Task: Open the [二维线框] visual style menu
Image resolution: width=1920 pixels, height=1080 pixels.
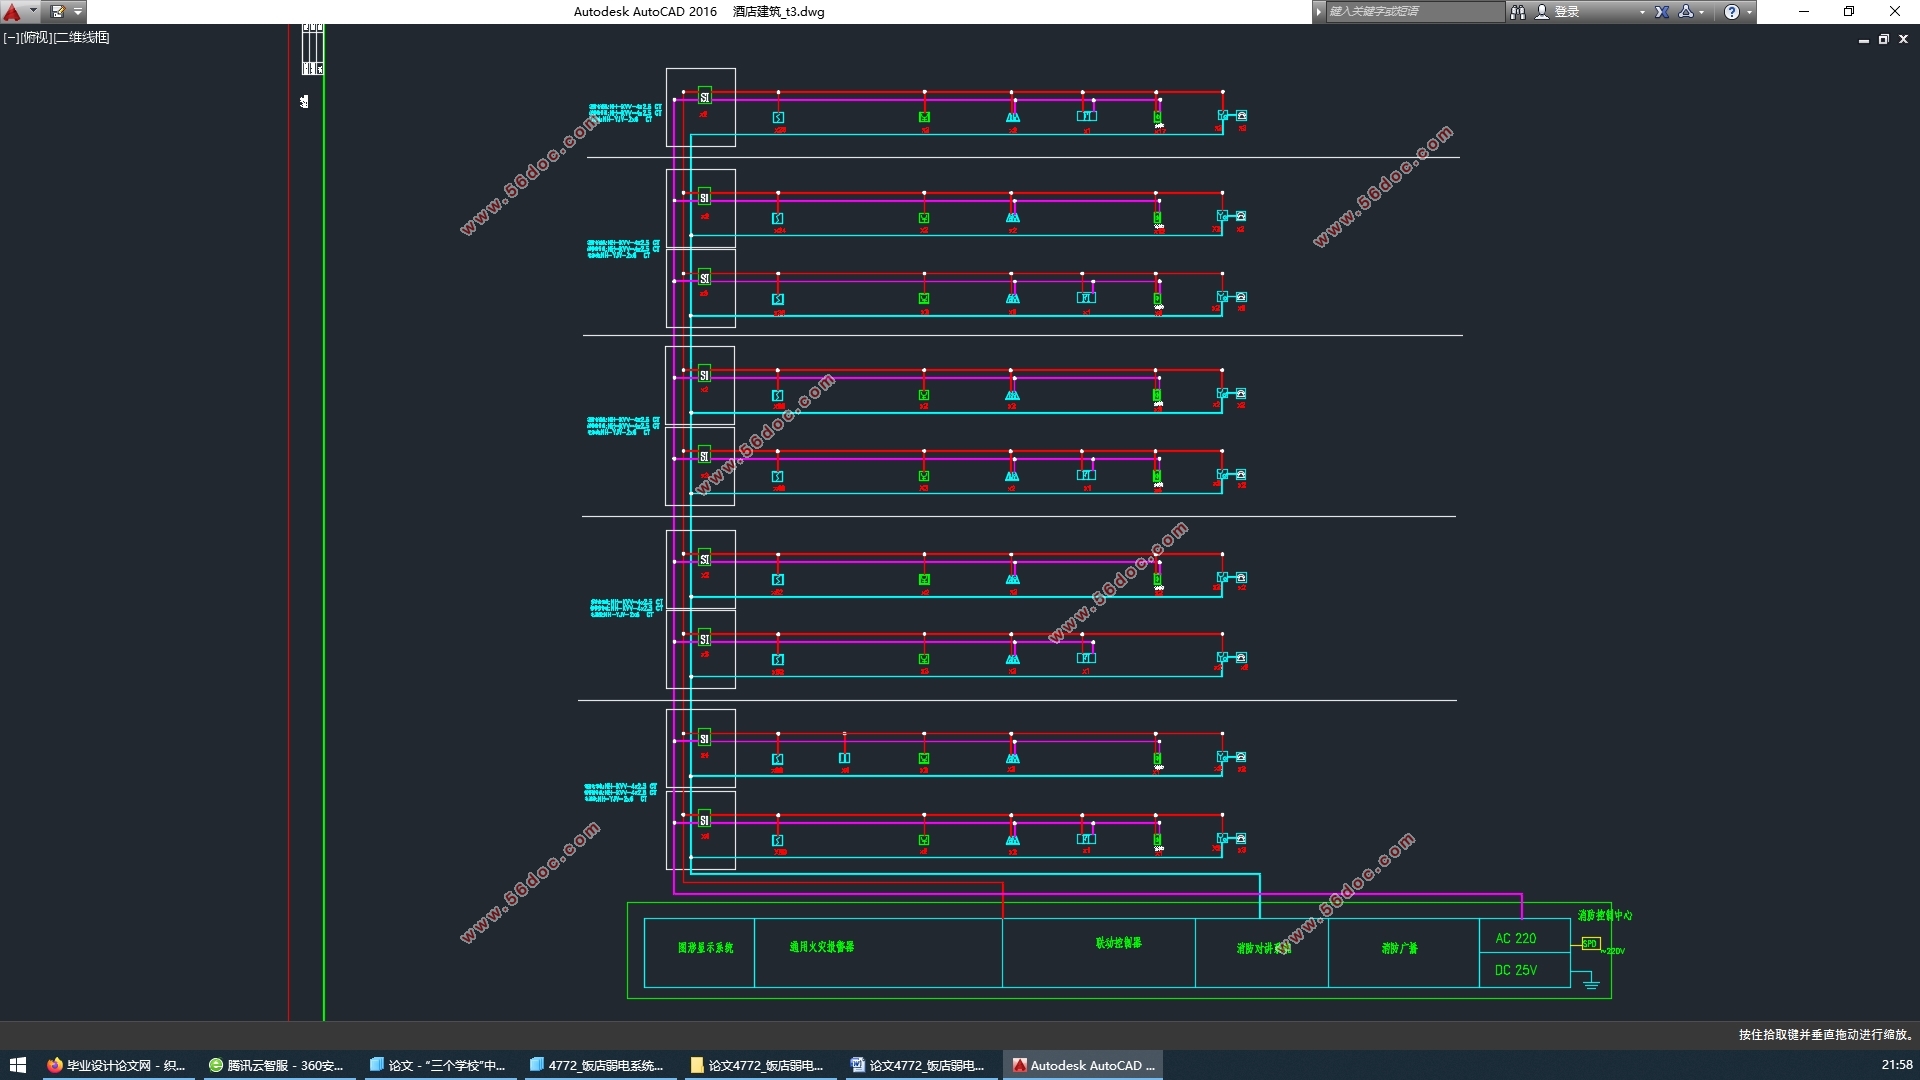Action: (x=81, y=37)
